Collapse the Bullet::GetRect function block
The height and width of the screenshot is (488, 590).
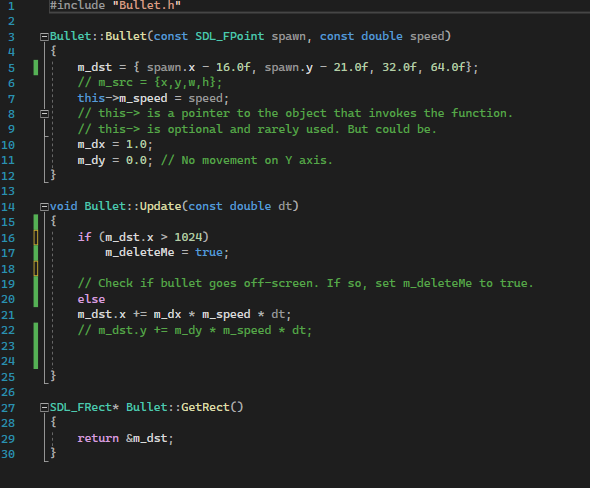[44, 407]
